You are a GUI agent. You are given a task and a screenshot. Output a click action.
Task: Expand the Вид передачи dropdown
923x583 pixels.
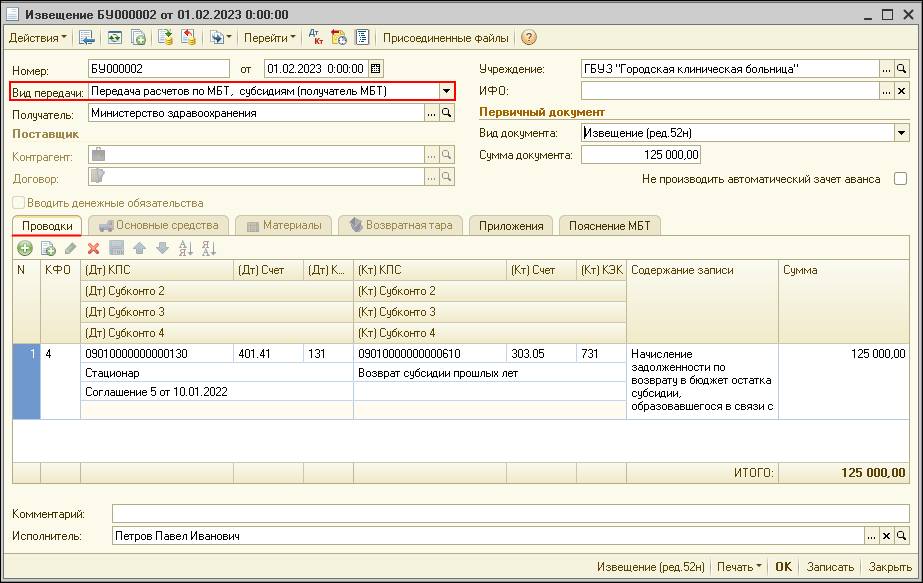[446, 91]
